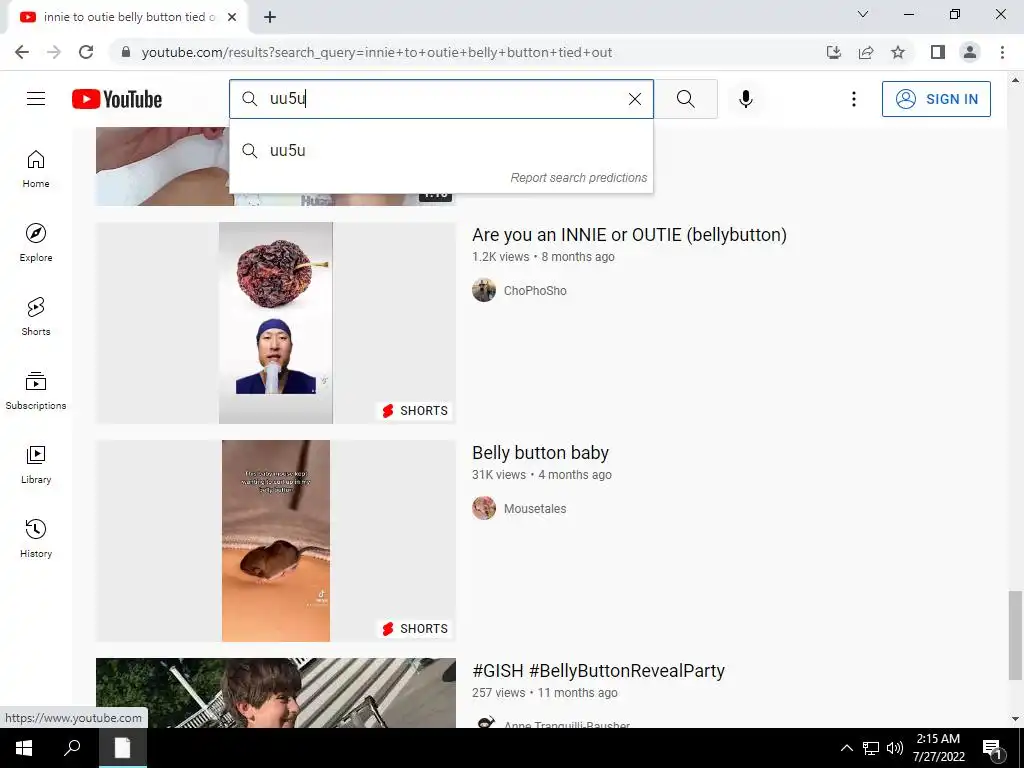Image resolution: width=1024 pixels, height=768 pixels.
Task: Open 'Are you an INNIE or OUTIE' video title
Action: [x=630, y=235]
